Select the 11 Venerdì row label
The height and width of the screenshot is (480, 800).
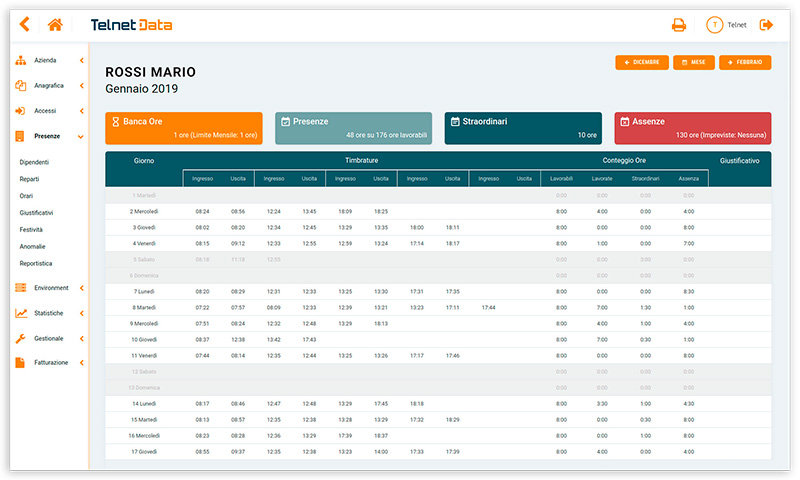(x=144, y=356)
